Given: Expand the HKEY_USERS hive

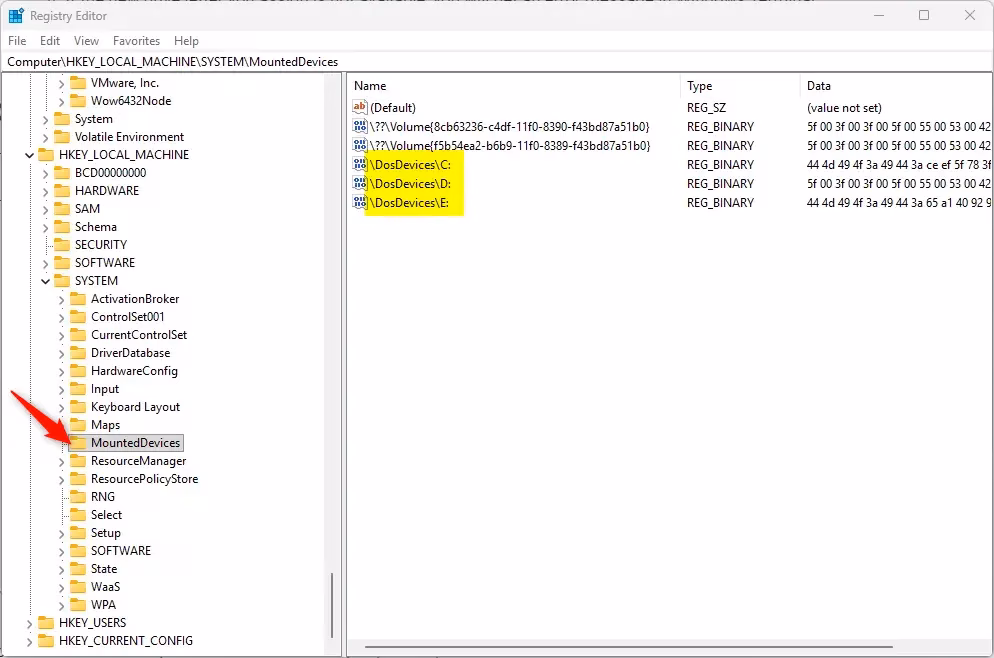Looking at the screenshot, I should [28, 623].
